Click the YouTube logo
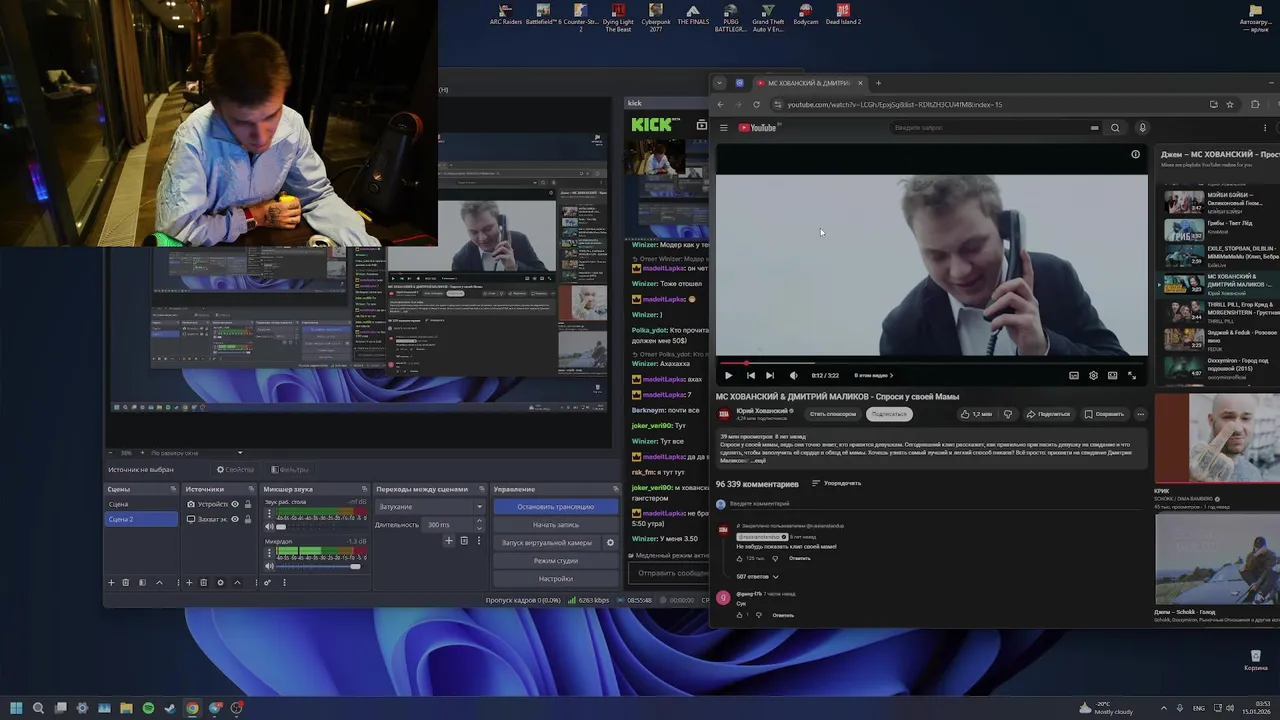The image size is (1280, 720). coord(757,127)
